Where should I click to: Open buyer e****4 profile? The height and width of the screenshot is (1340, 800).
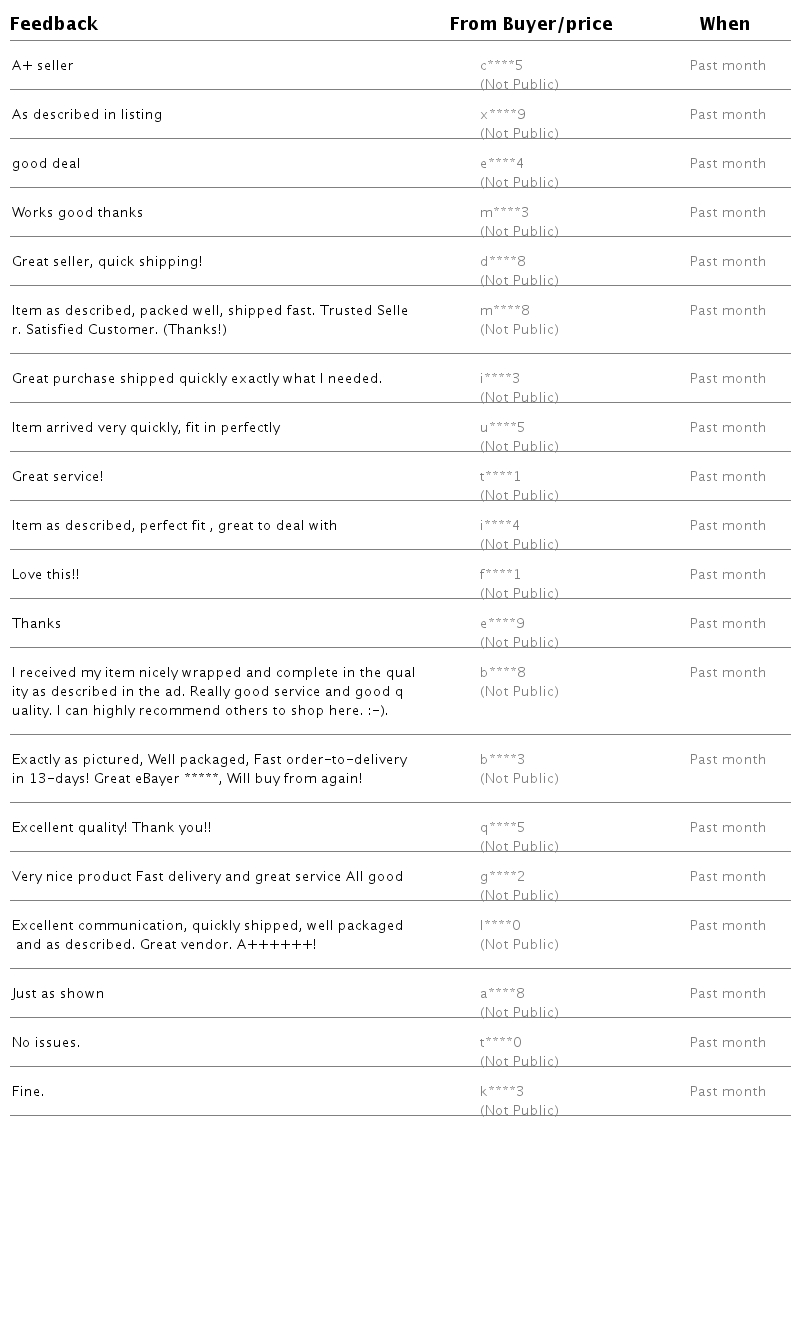(501, 164)
